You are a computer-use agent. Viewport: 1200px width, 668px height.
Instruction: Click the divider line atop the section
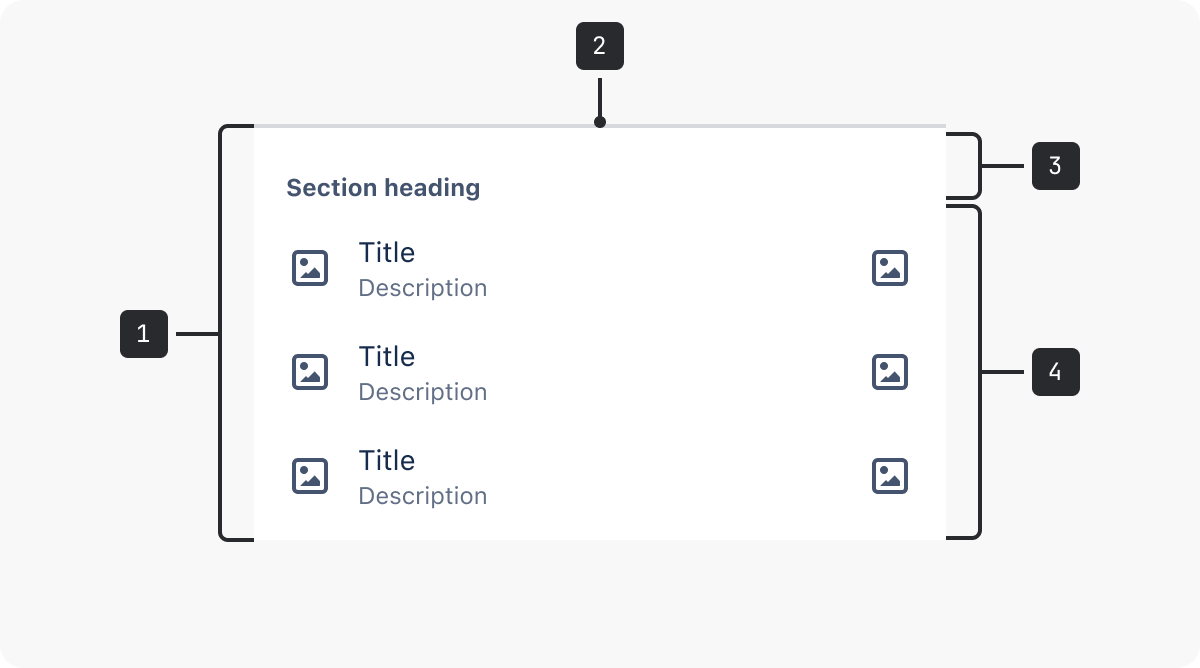coord(600,126)
